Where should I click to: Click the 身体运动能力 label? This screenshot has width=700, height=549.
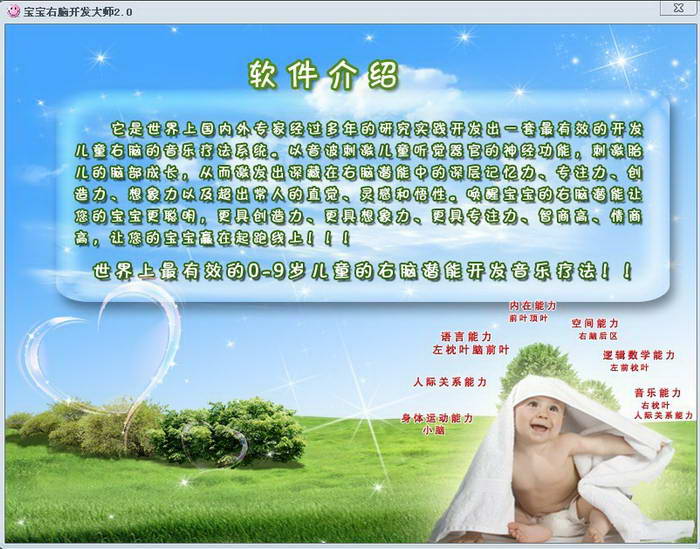[437, 418]
